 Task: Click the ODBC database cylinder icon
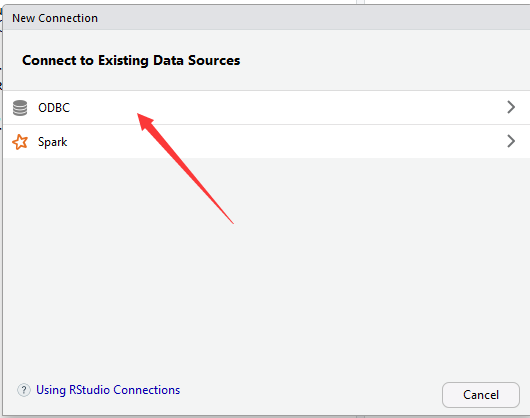[20, 108]
